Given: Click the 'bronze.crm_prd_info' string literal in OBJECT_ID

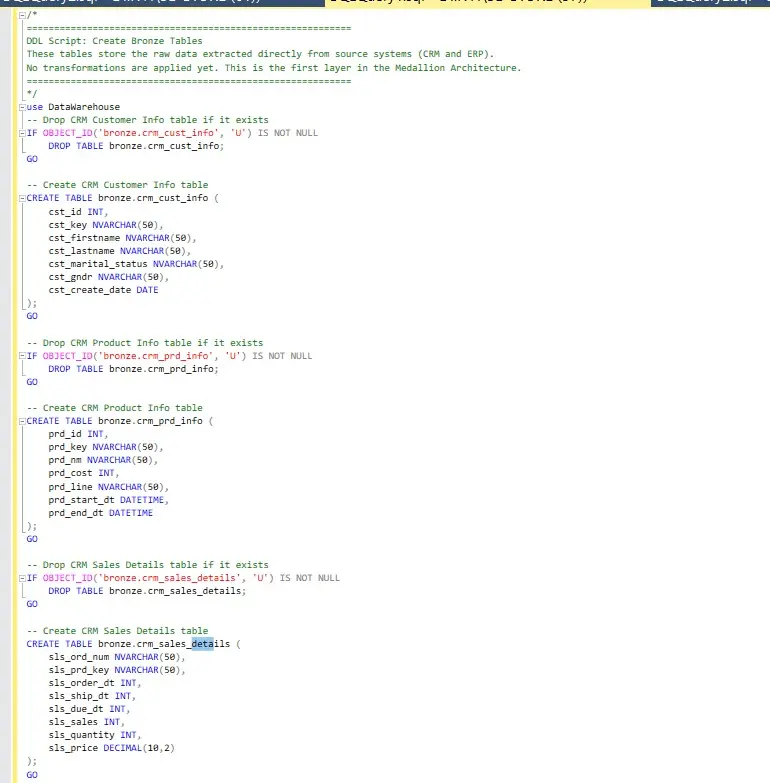Looking at the screenshot, I should pos(158,356).
